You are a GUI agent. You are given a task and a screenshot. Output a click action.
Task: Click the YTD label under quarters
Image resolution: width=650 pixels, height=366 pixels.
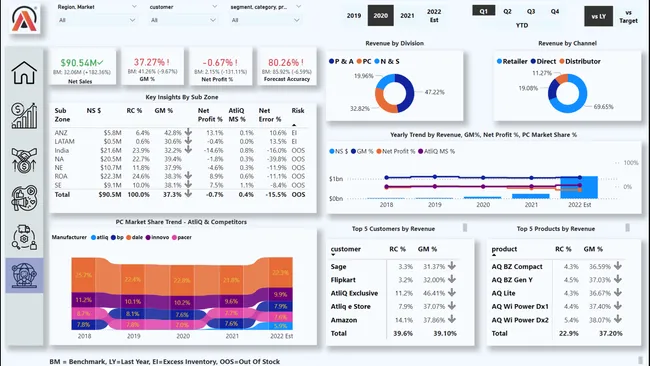[522, 25]
